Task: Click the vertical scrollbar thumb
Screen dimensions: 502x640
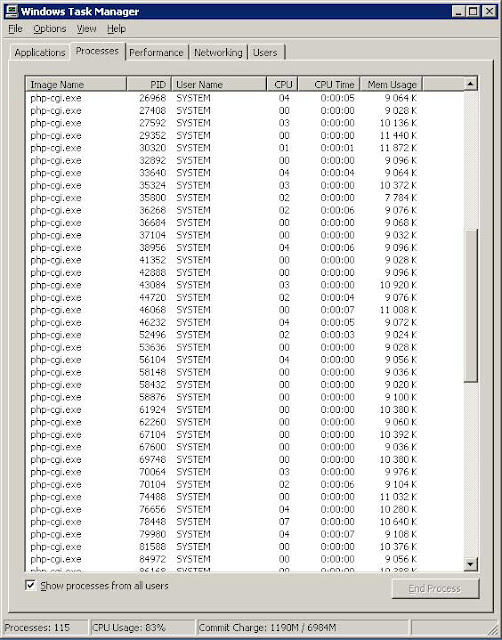Action: pos(471,306)
